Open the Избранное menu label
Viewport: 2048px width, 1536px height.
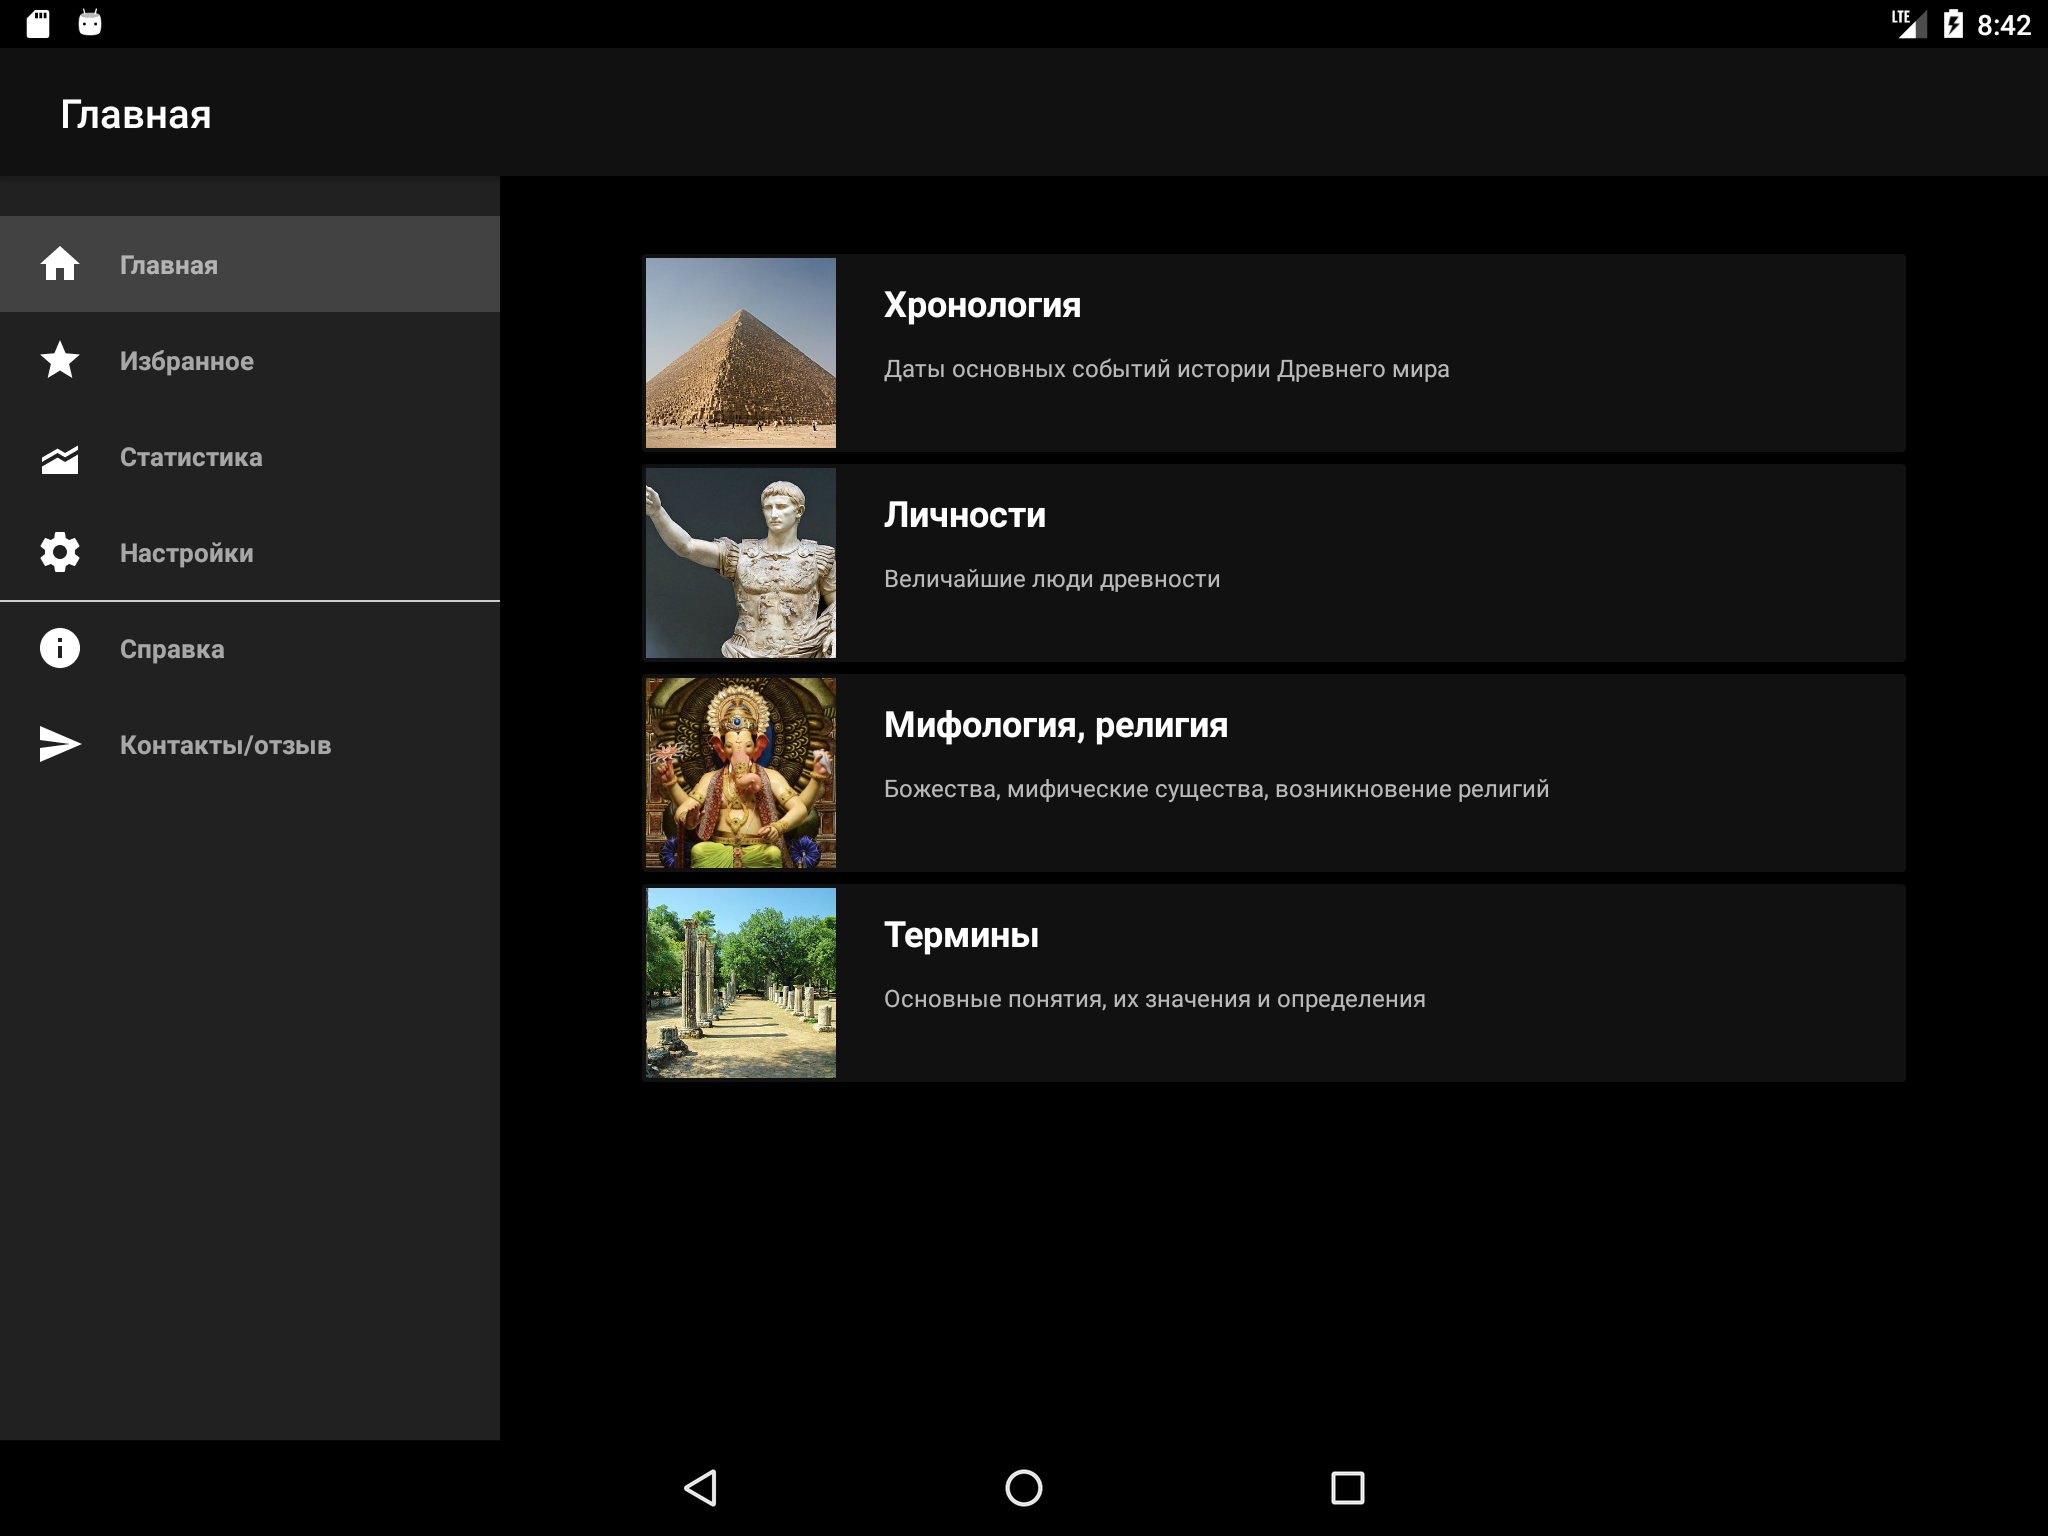(x=187, y=361)
